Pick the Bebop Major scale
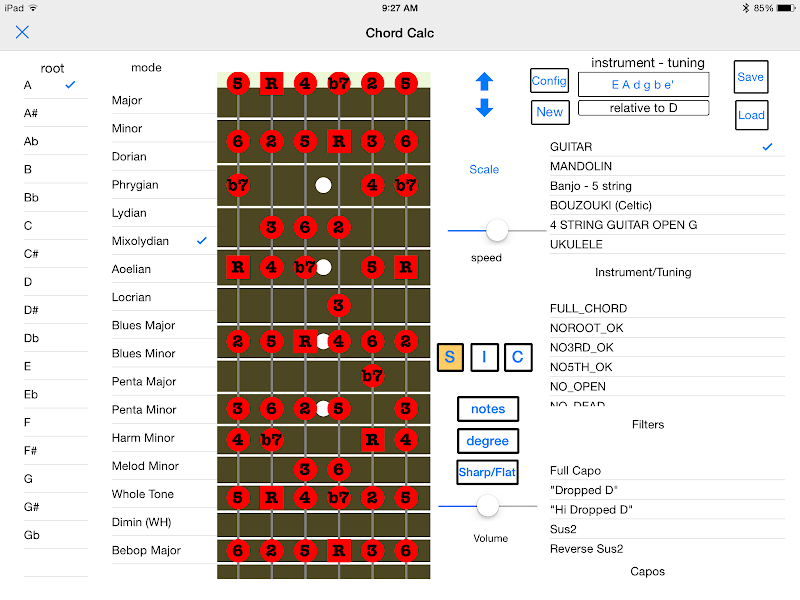Viewport: 800px width, 600px height. point(163,551)
